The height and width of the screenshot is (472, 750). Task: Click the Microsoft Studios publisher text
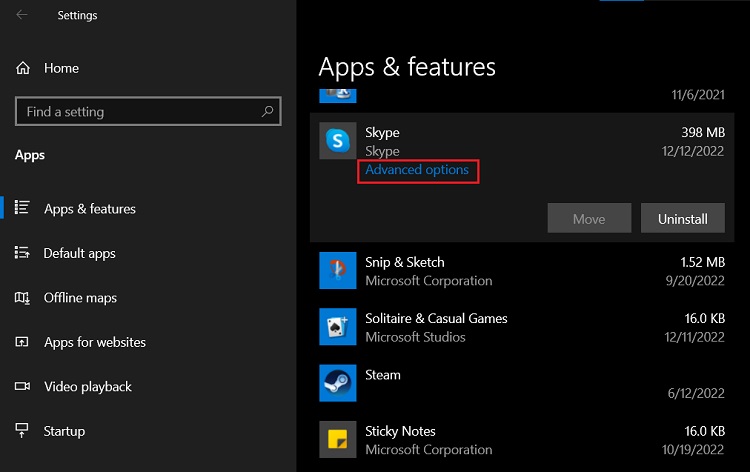point(415,337)
